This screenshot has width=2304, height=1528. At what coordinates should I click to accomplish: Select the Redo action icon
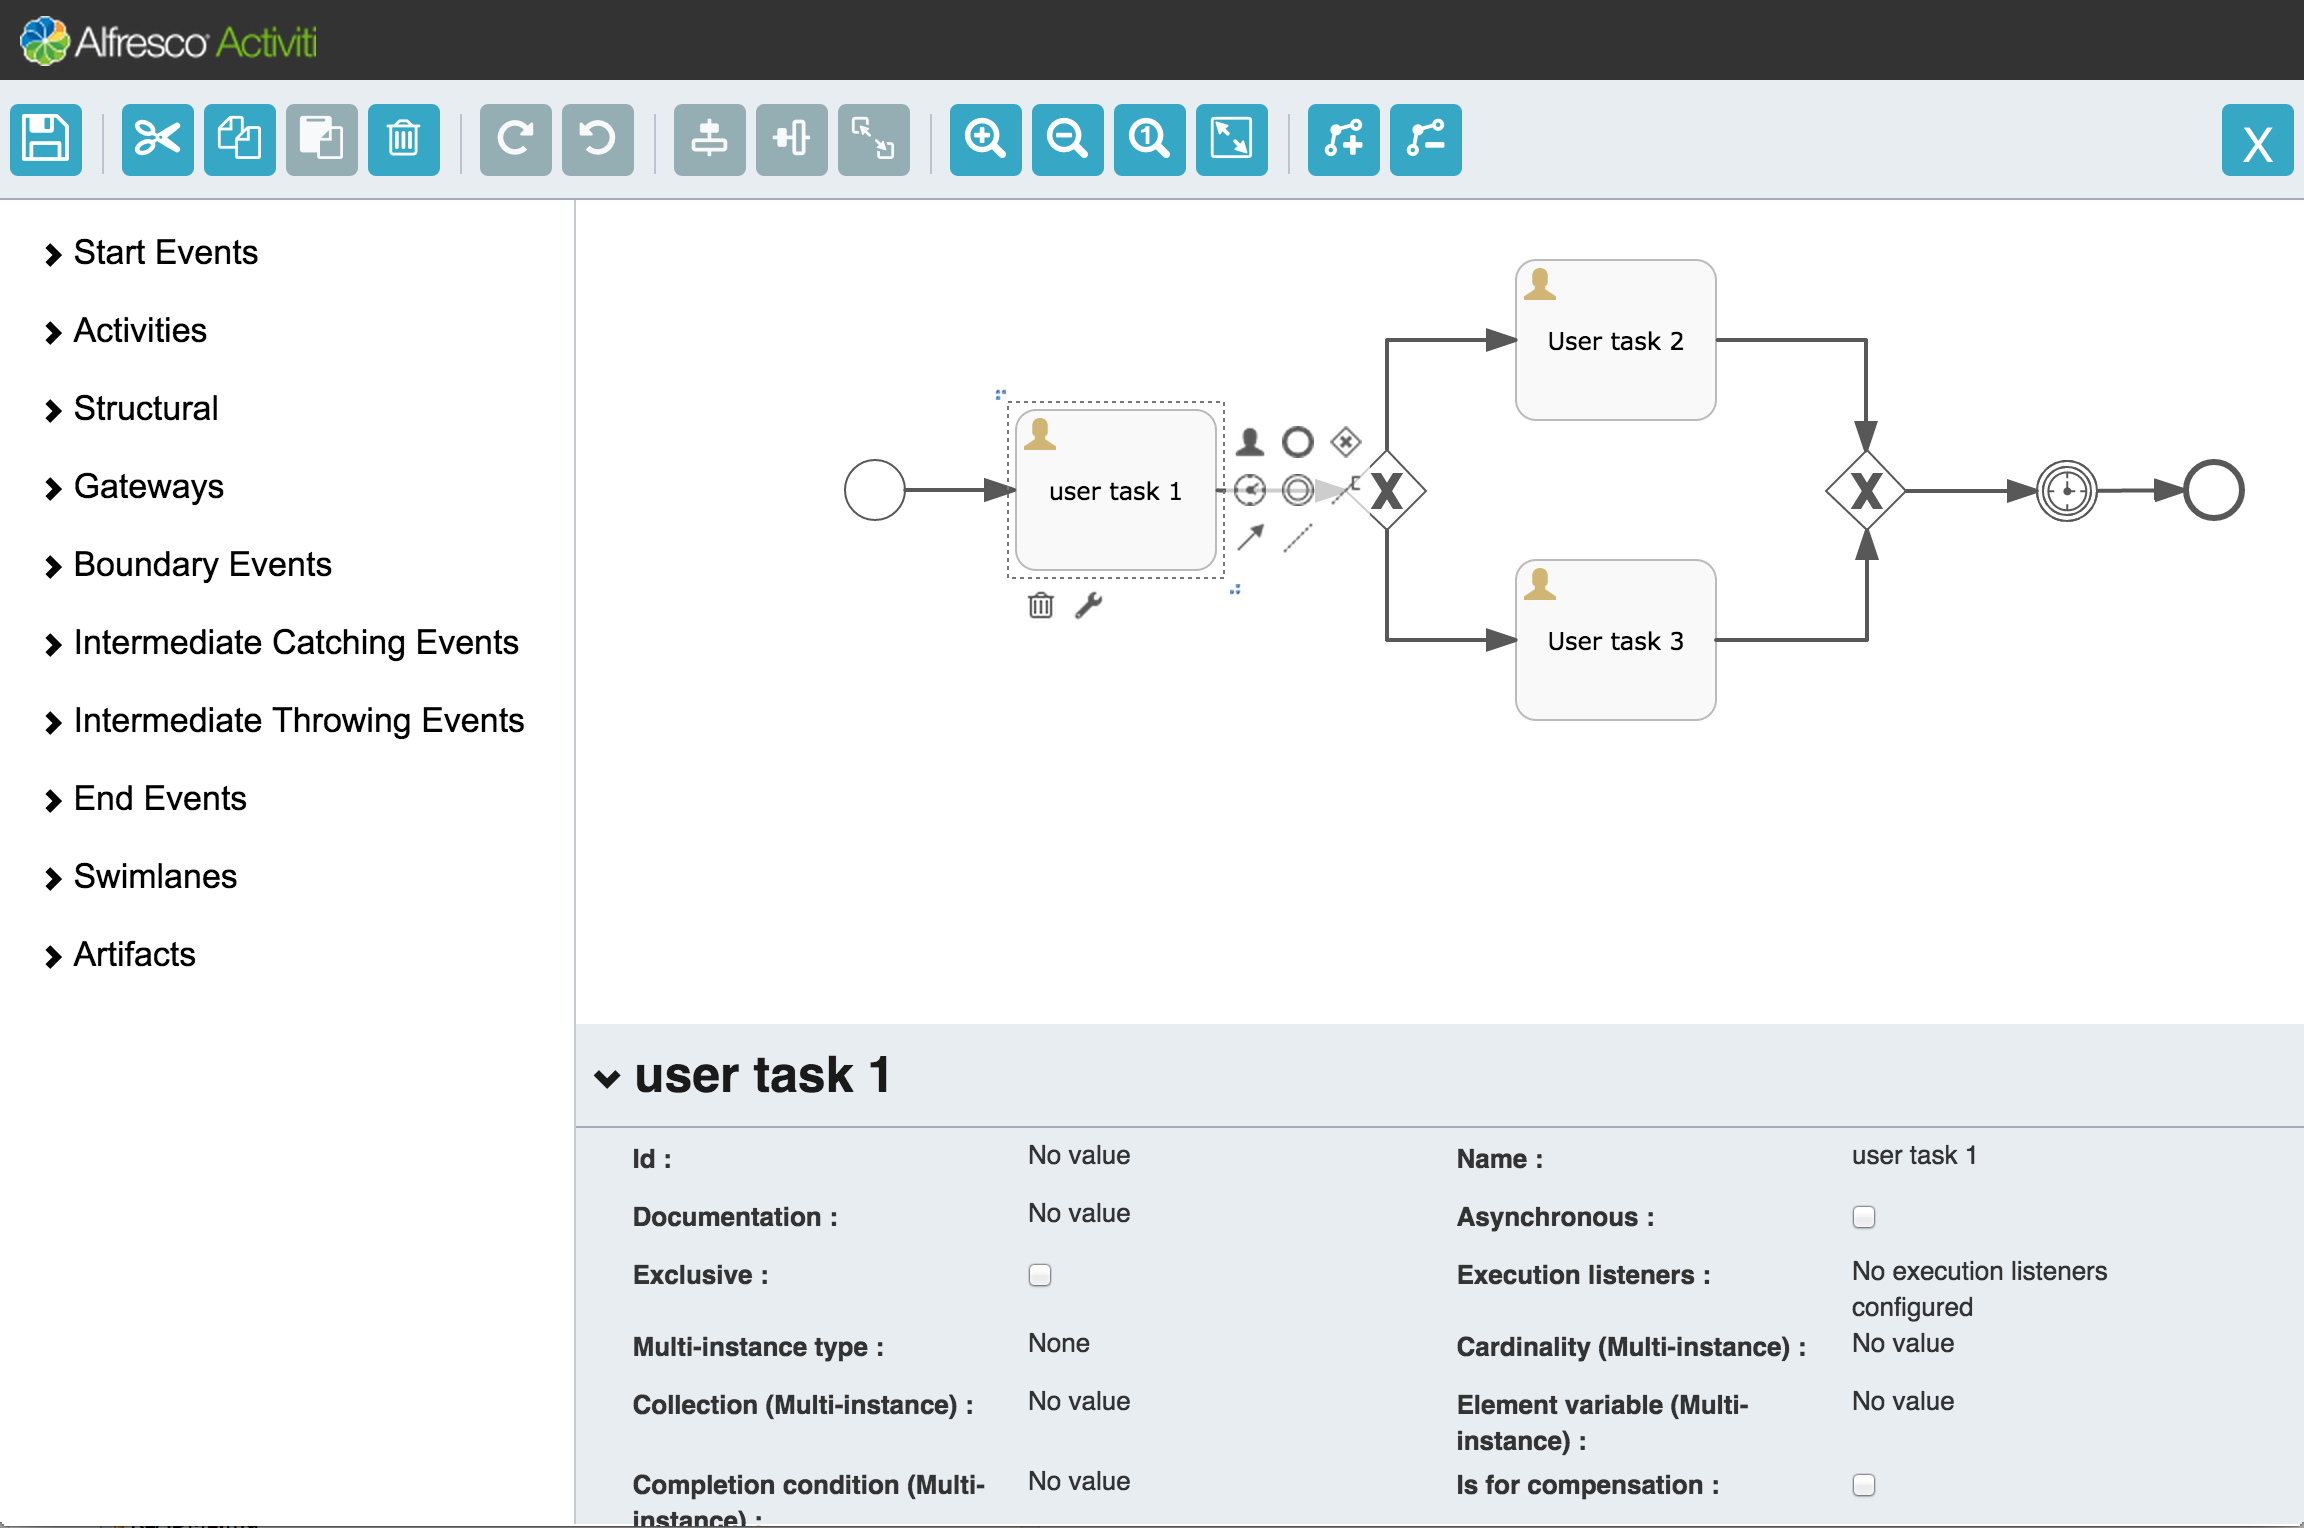coord(517,142)
